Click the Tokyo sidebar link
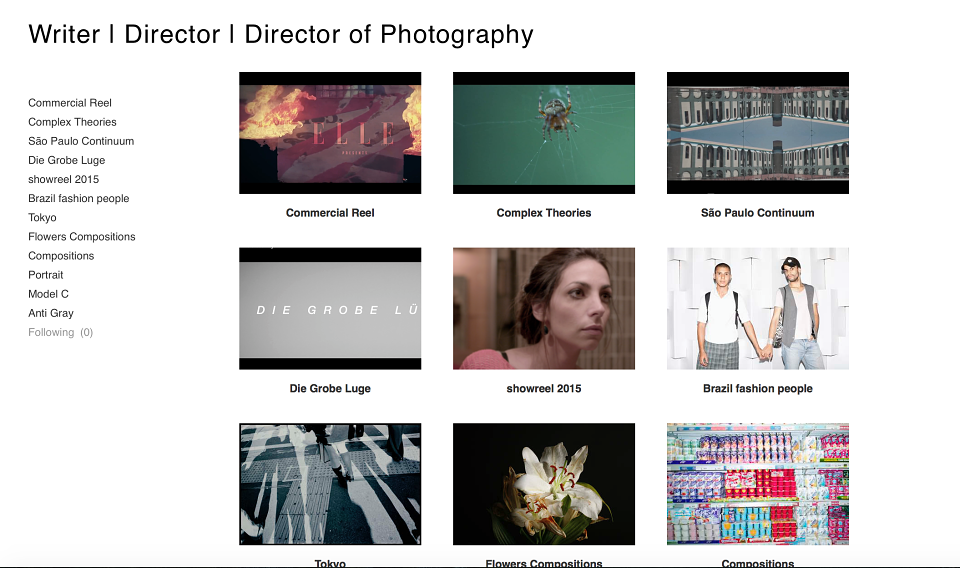960x568 pixels. [x=42, y=217]
